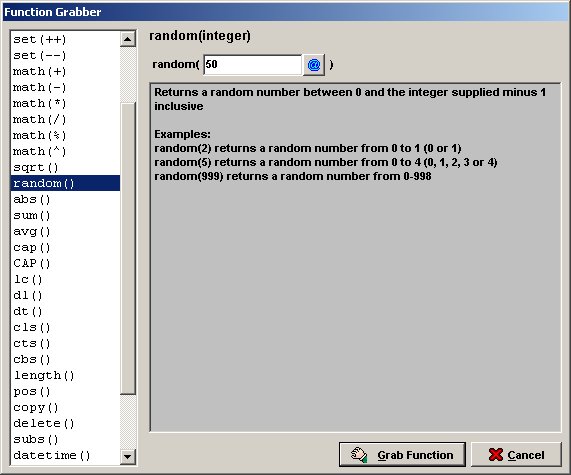
Task: Click the function list scroll-down arrow
Action: [127, 456]
